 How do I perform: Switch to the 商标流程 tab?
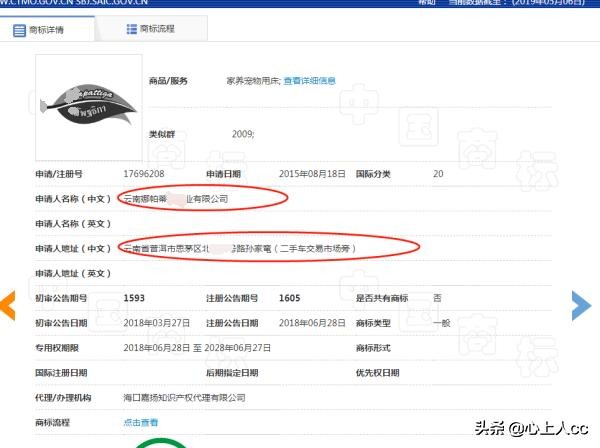151,29
